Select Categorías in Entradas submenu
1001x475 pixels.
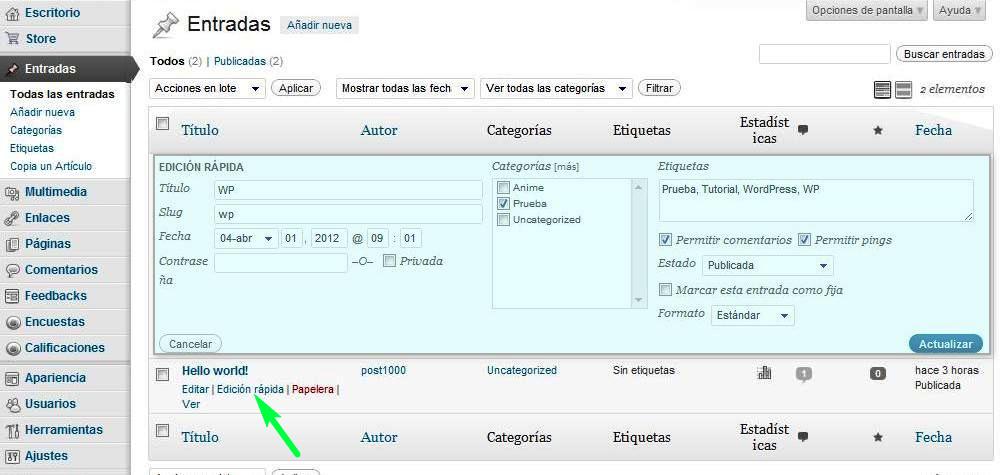[x=36, y=130]
